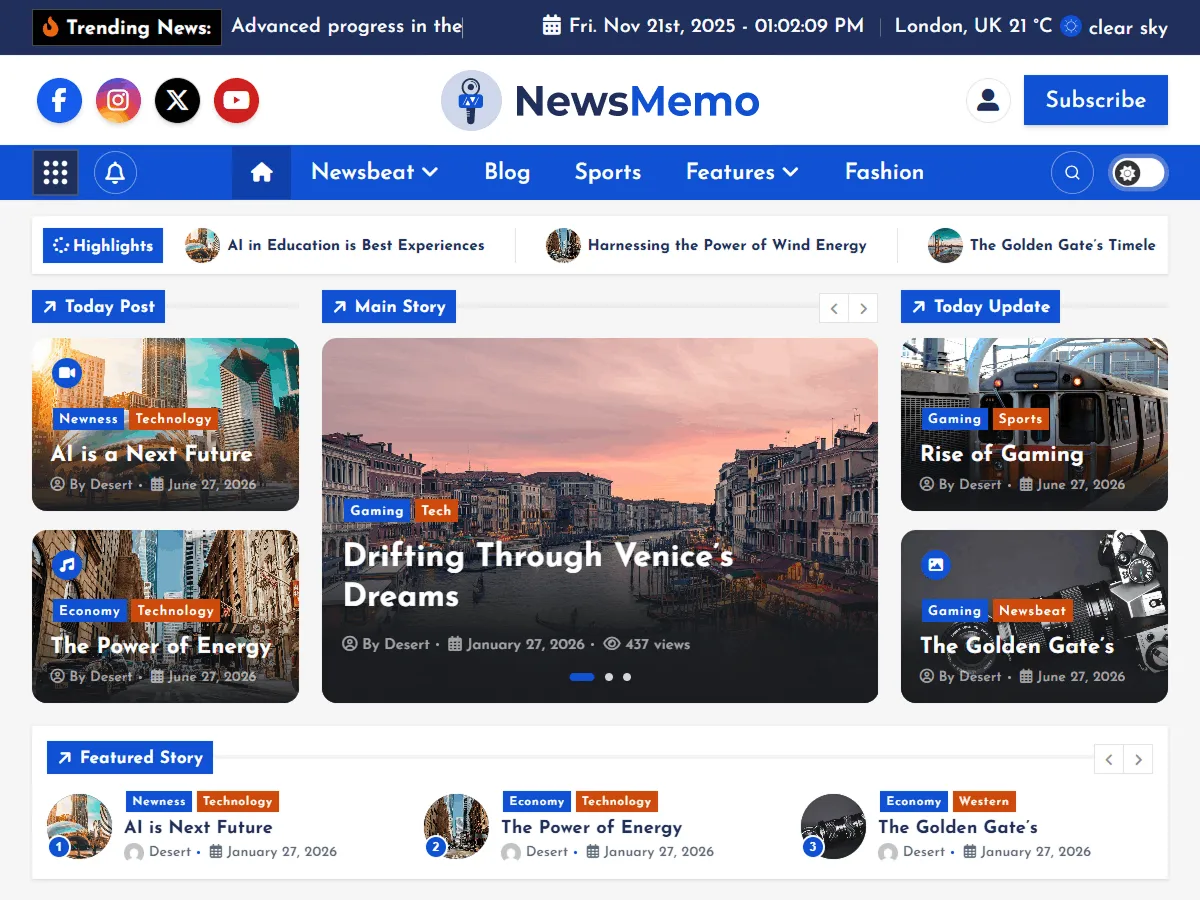1200x900 pixels.
Task: Expand the Newsbeat dropdown menu
Action: tap(373, 172)
